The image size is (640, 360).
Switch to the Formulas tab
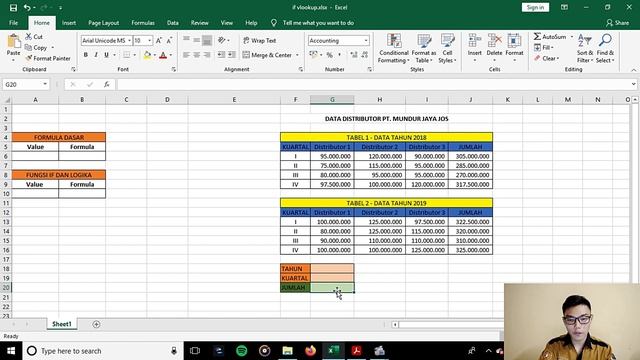tap(143, 23)
